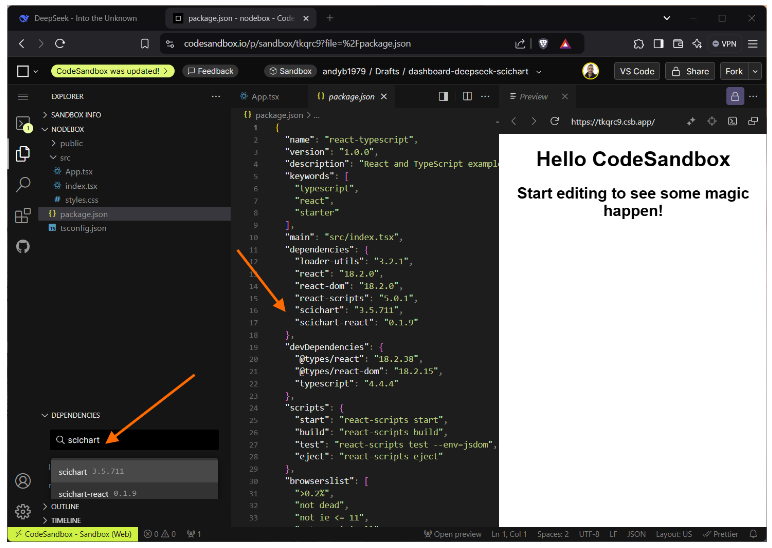772x548 pixels.
Task: Open the browser tab list chevron
Action: pyautogui.click(x=667, y=18)
